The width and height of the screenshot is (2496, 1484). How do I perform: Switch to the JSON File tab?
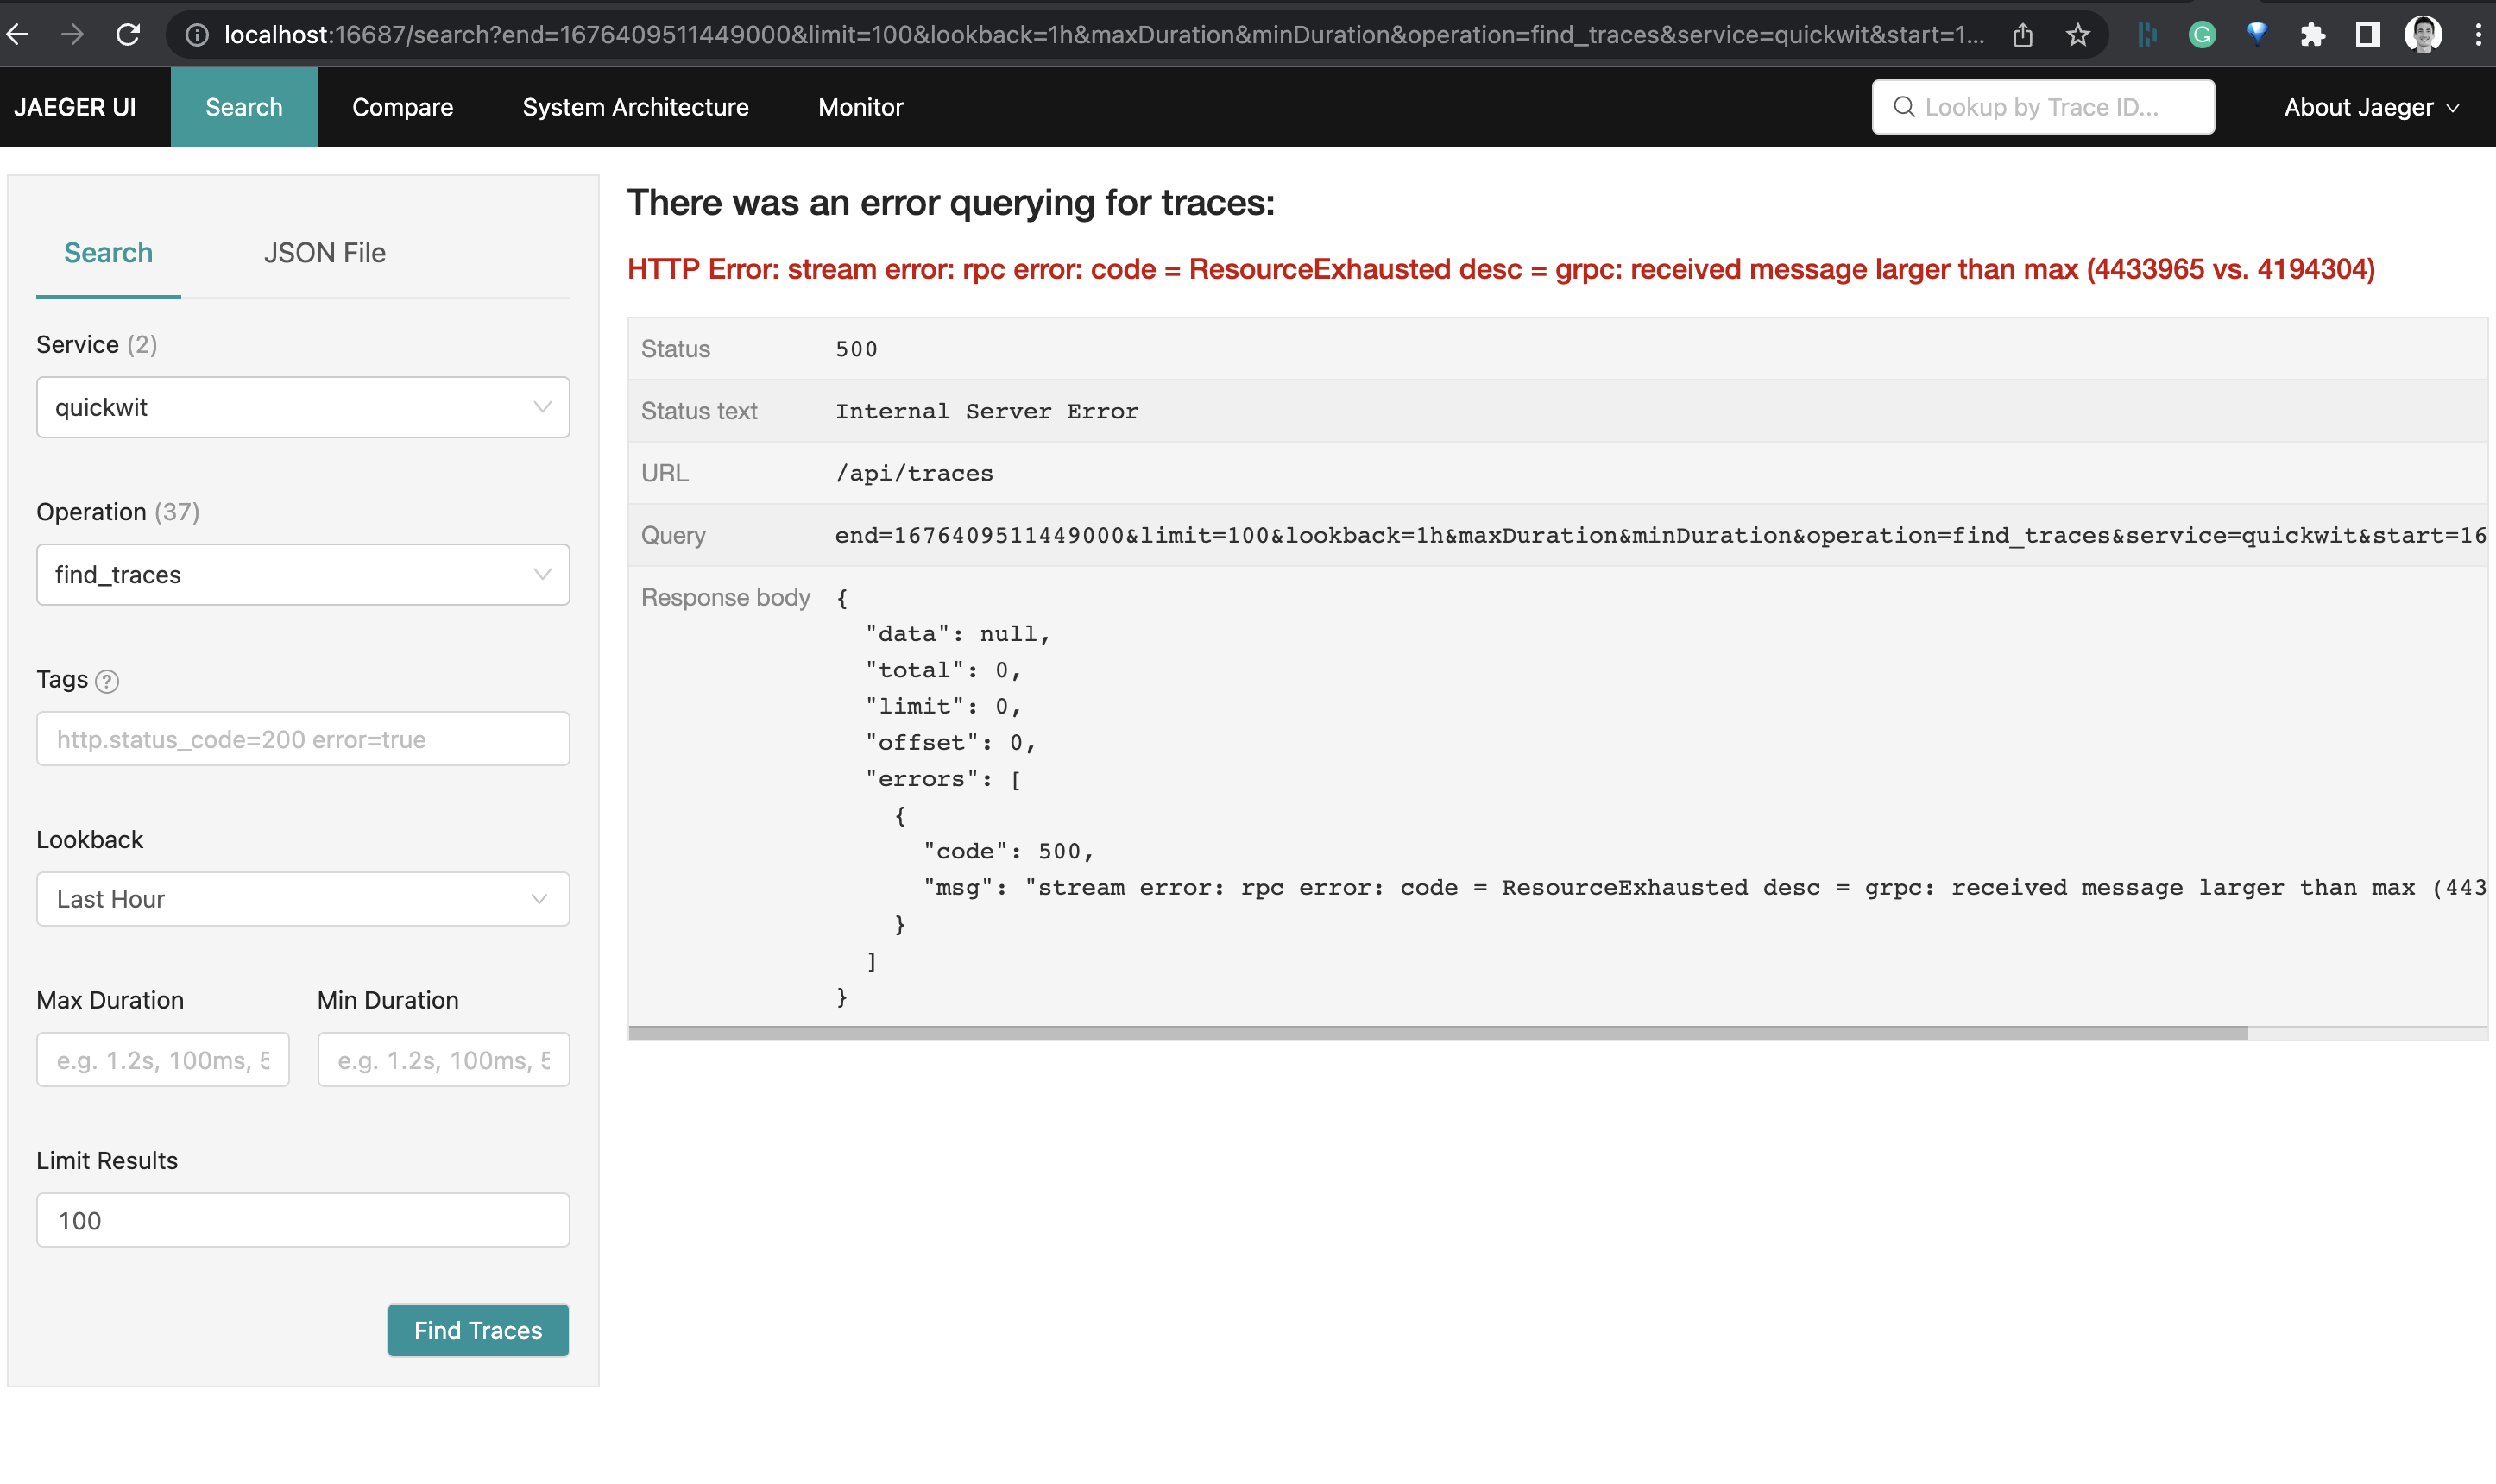[325, 253]
